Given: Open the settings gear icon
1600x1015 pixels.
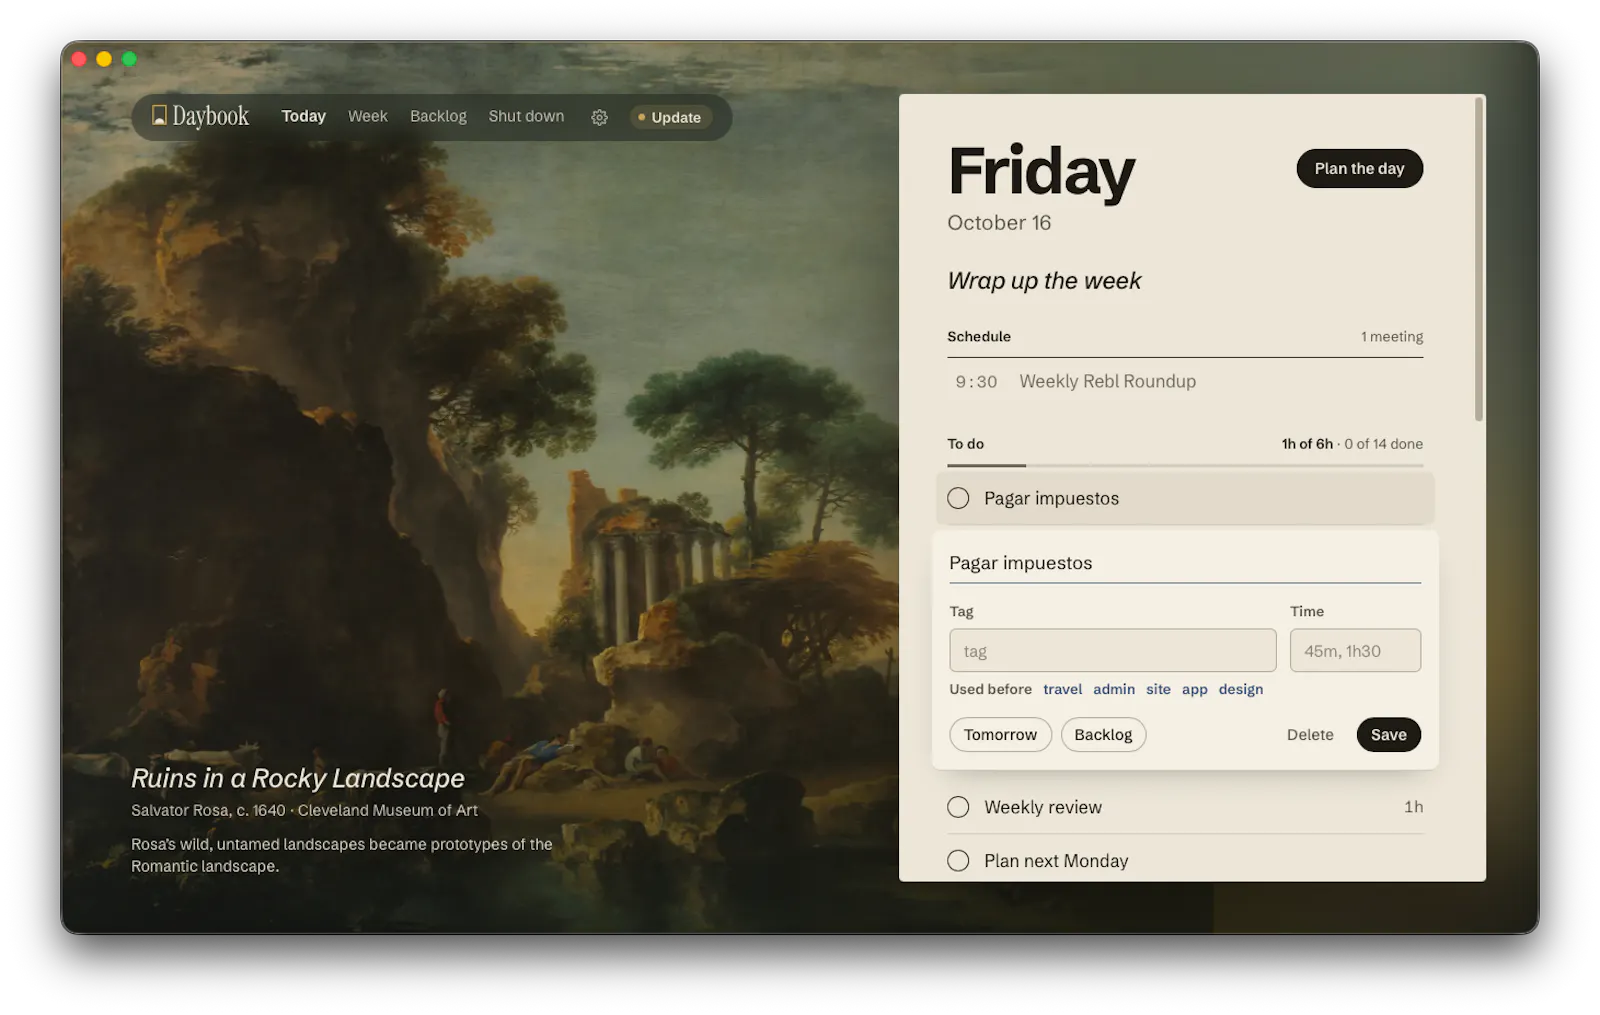Looking at the screenshot, I should coord(599,117).
